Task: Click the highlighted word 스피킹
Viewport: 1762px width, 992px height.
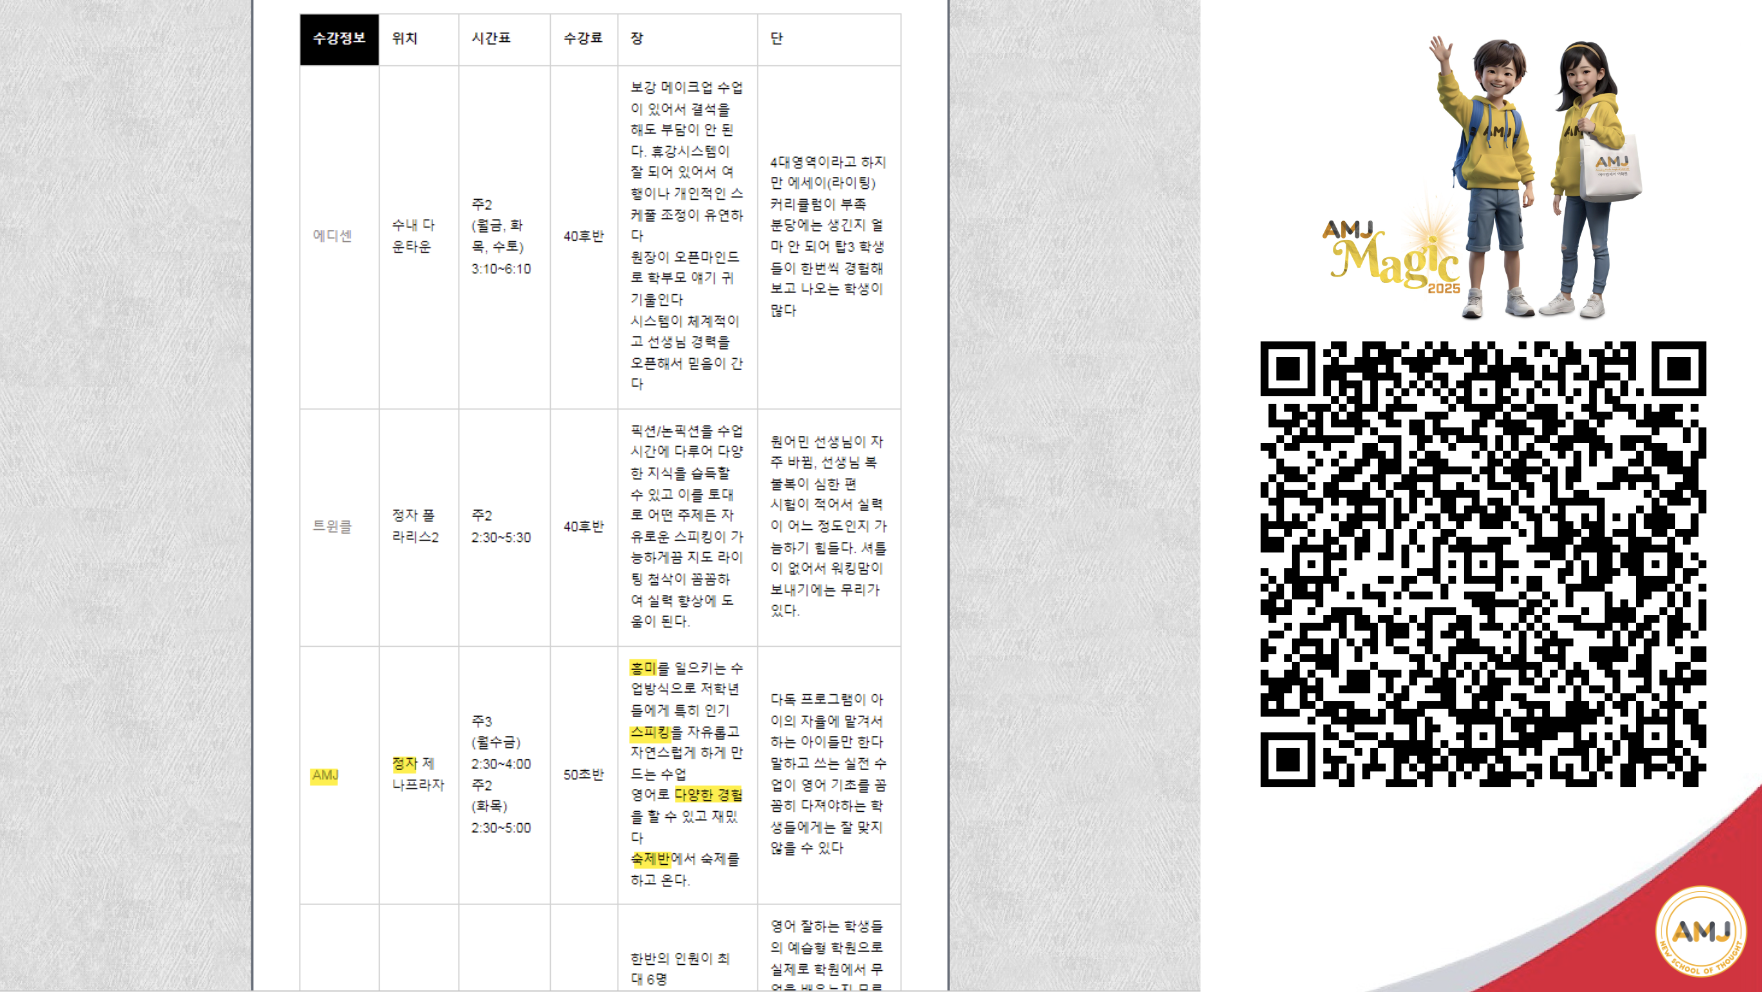Action: [x=650, y=732]
